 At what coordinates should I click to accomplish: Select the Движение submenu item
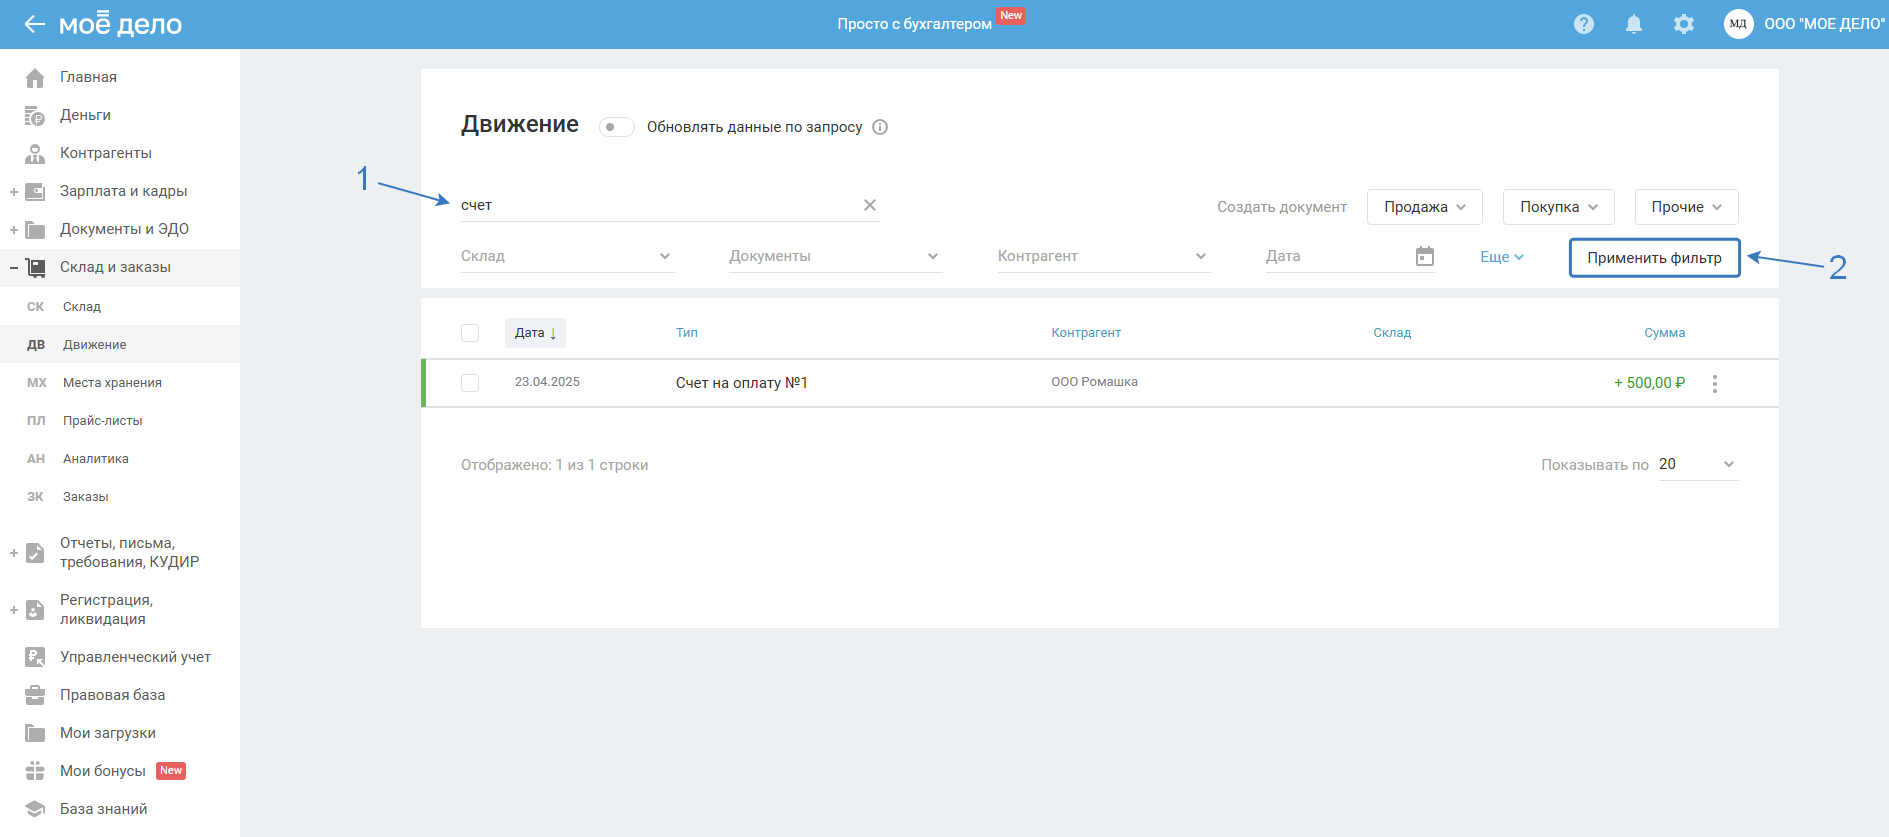(120, 345)
